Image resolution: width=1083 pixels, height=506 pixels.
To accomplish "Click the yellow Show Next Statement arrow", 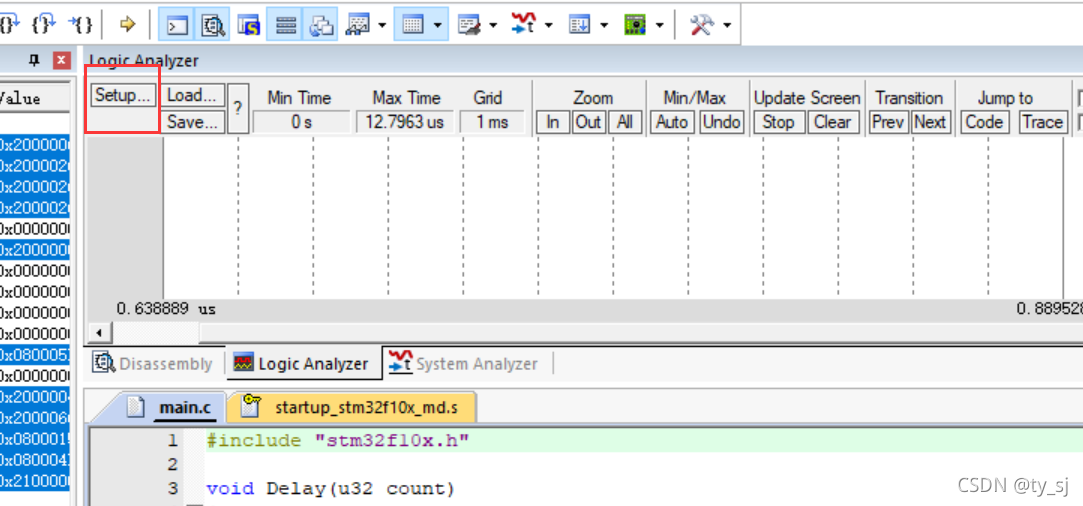I will click(x=127, y=26).
